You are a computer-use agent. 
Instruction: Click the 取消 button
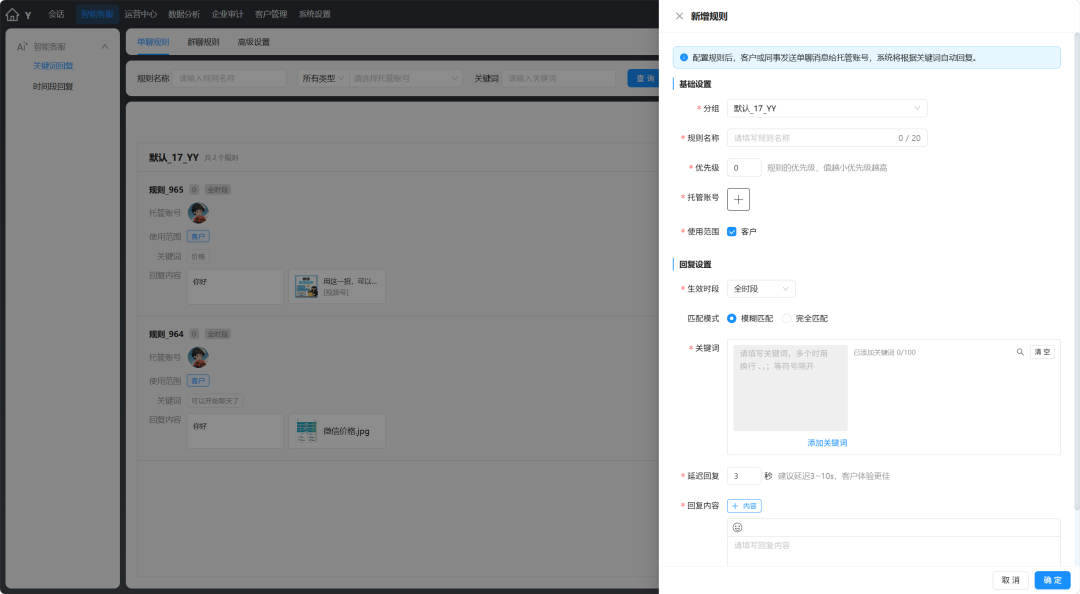[x=1010, y=580]
